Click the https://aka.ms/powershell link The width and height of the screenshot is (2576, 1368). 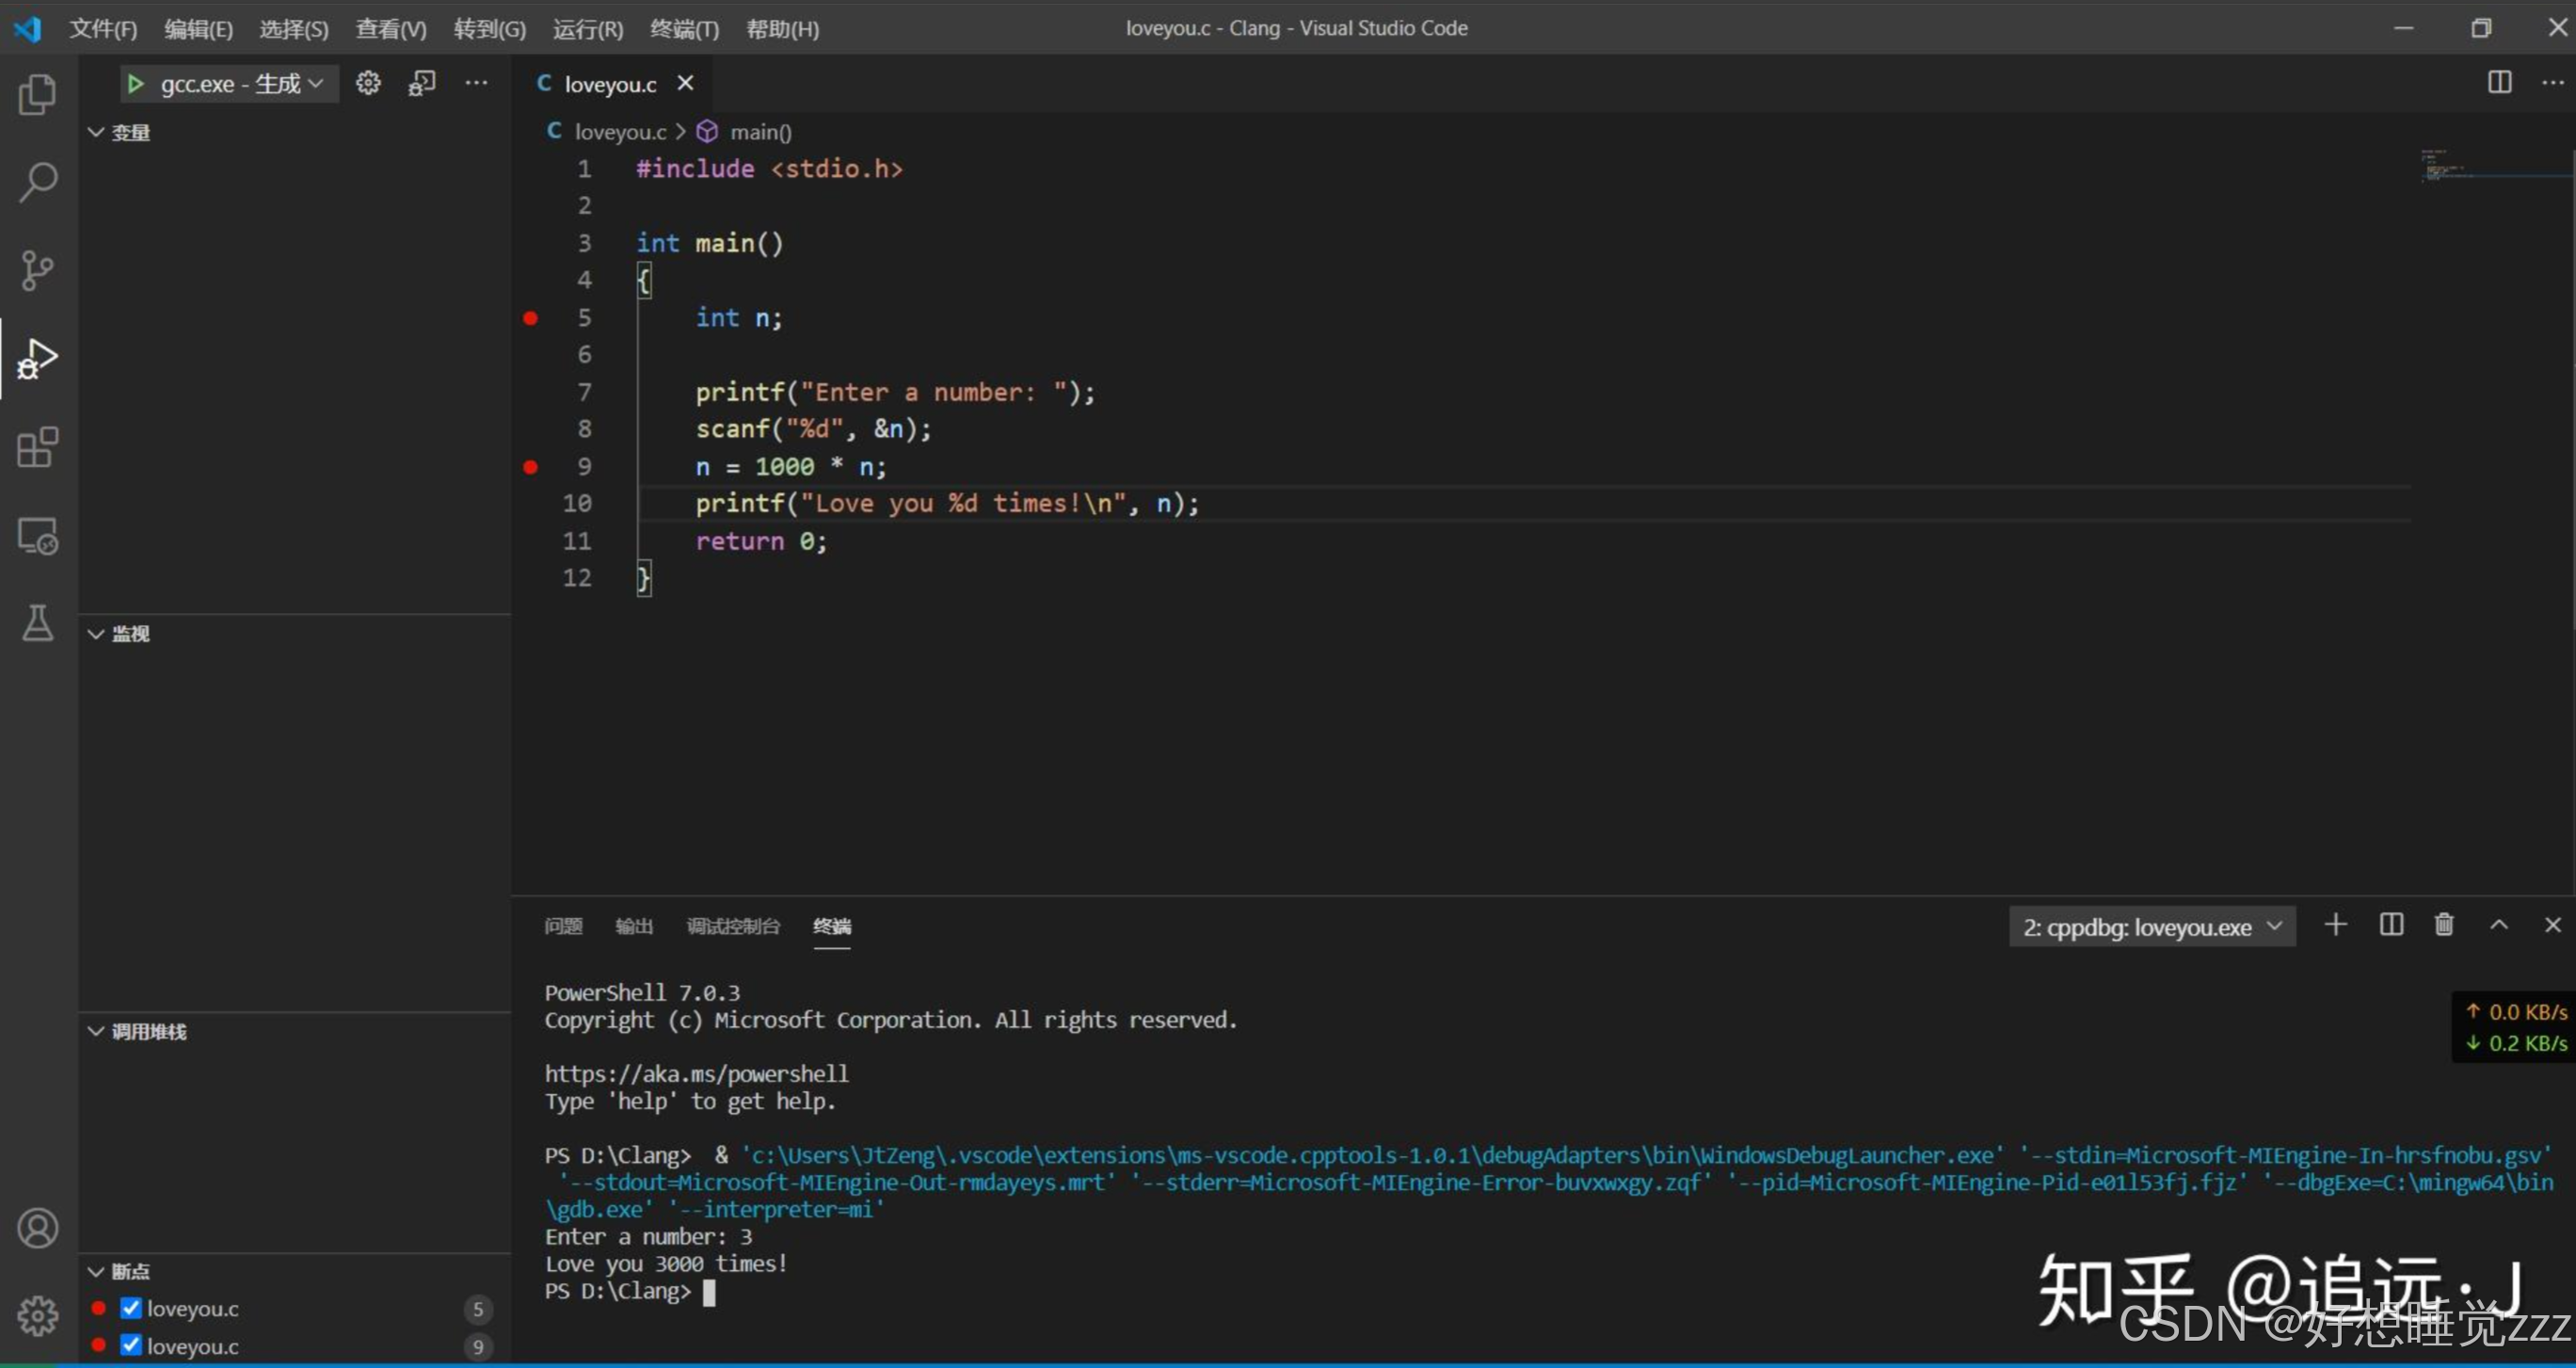tap(696, 1074)
